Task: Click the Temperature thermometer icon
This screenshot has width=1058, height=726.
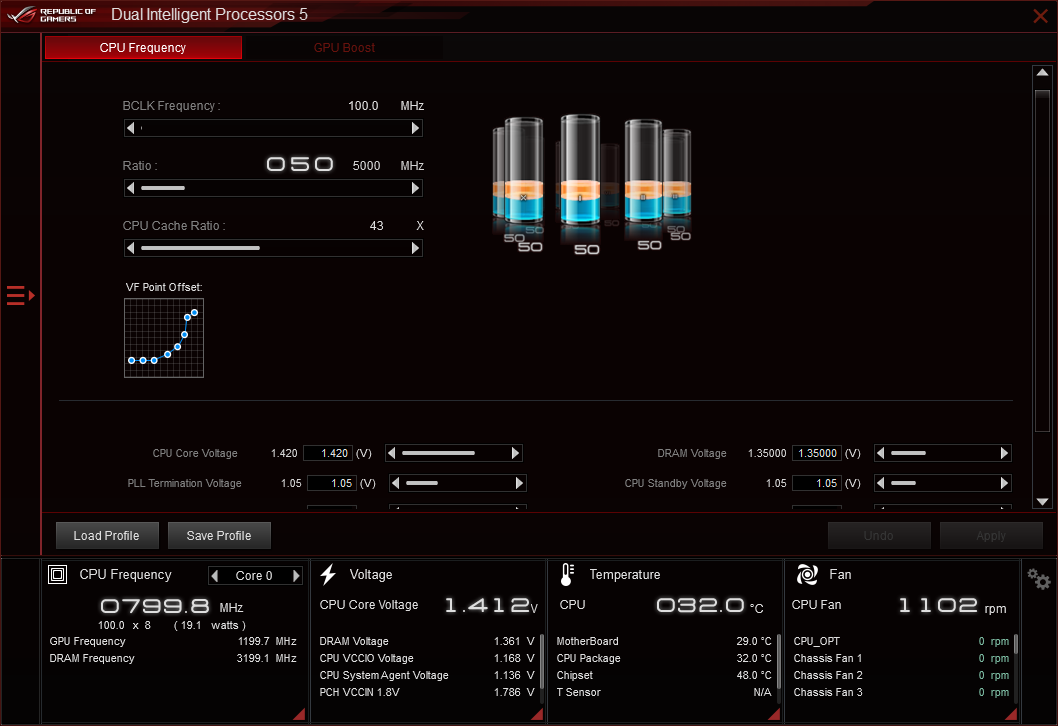Action: 567,575
